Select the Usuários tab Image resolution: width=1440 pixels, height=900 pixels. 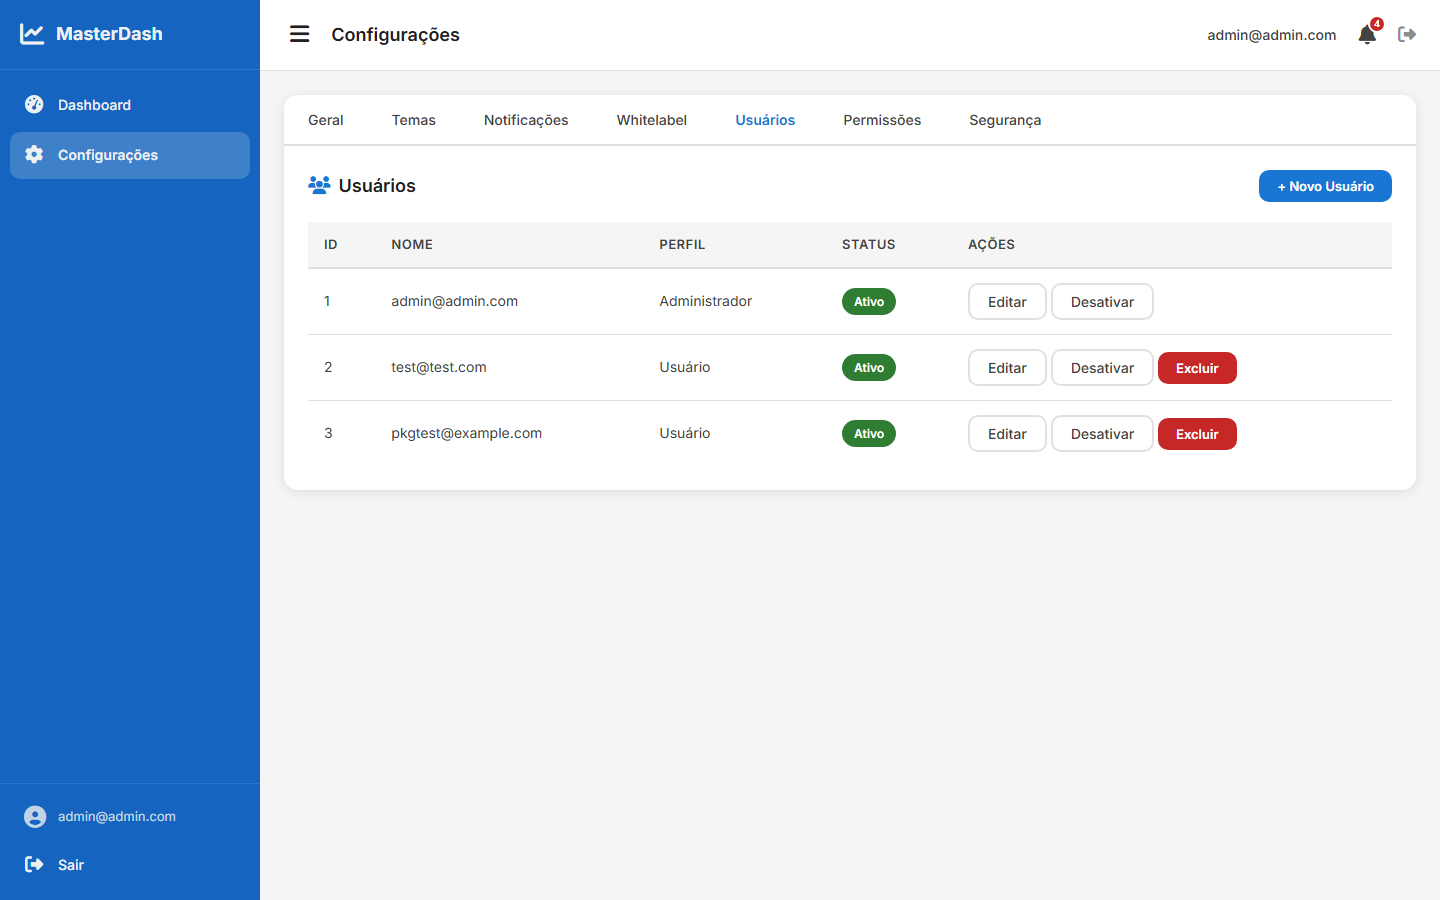point(765,120)
